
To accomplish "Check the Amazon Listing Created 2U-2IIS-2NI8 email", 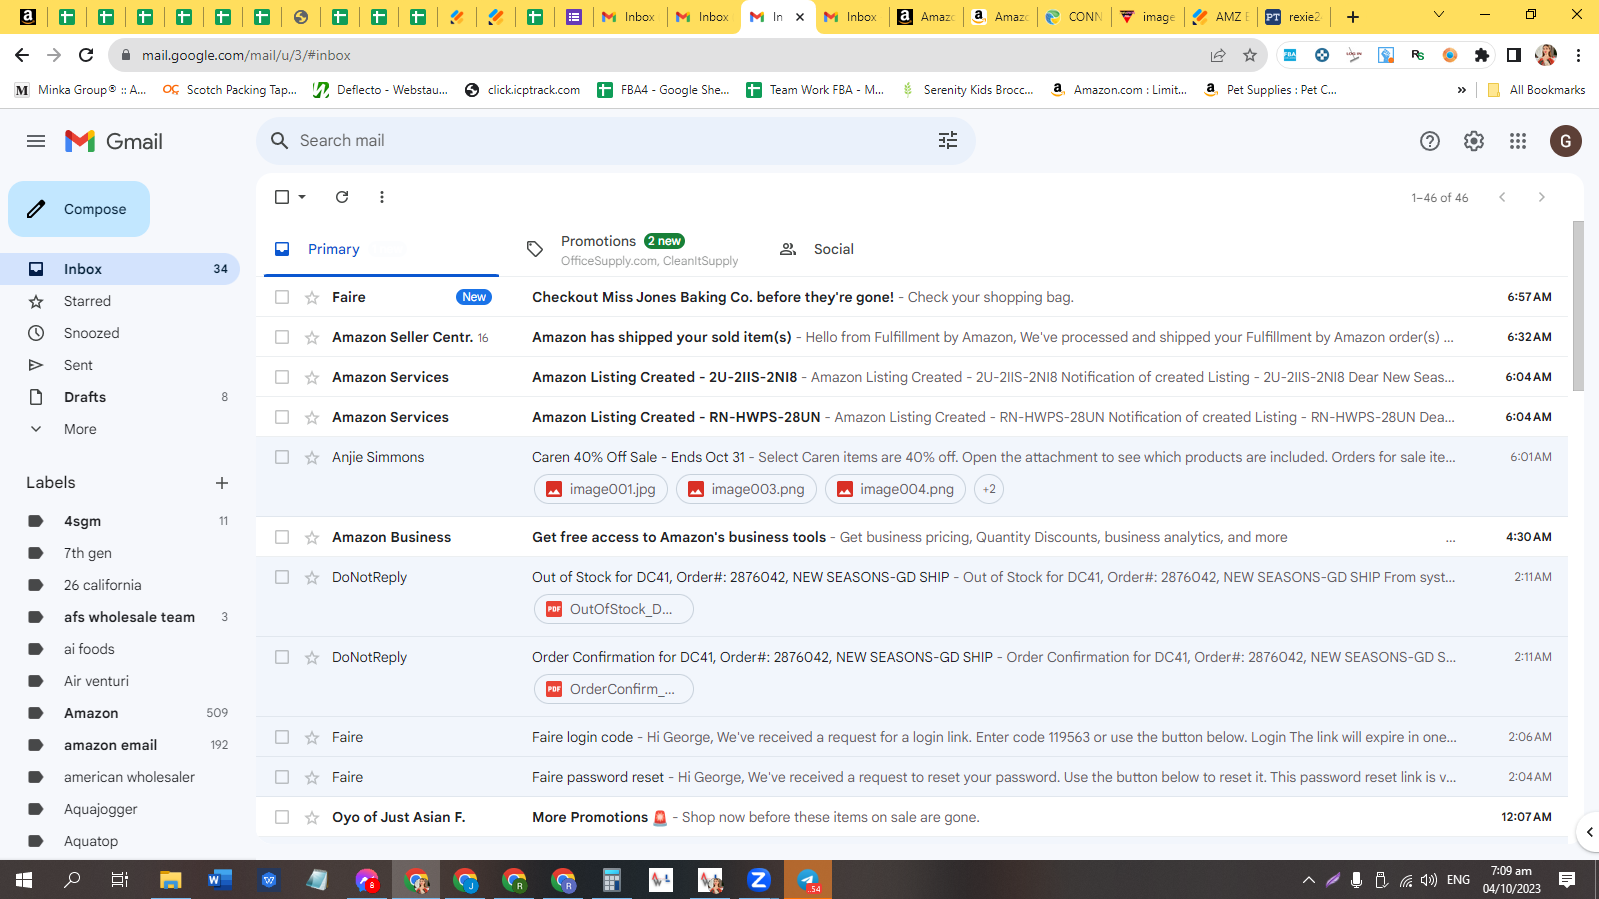I will 282,377.
